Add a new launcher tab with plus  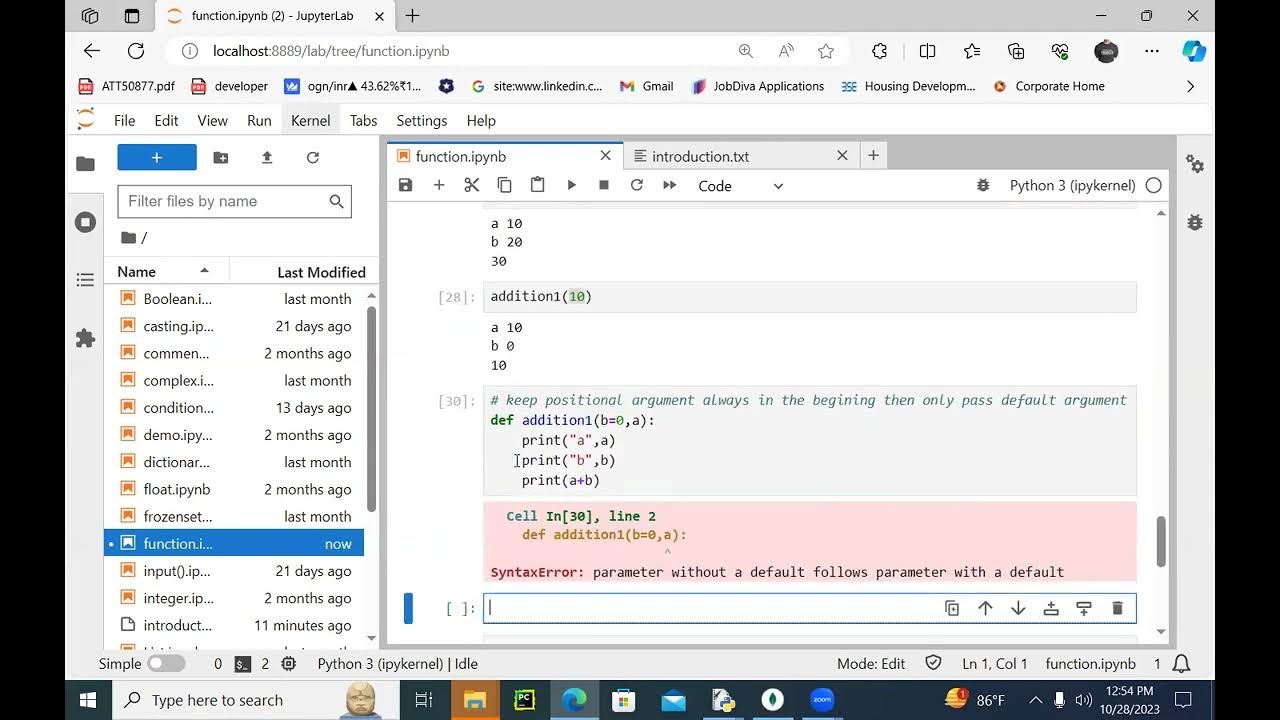coord(873,155)
